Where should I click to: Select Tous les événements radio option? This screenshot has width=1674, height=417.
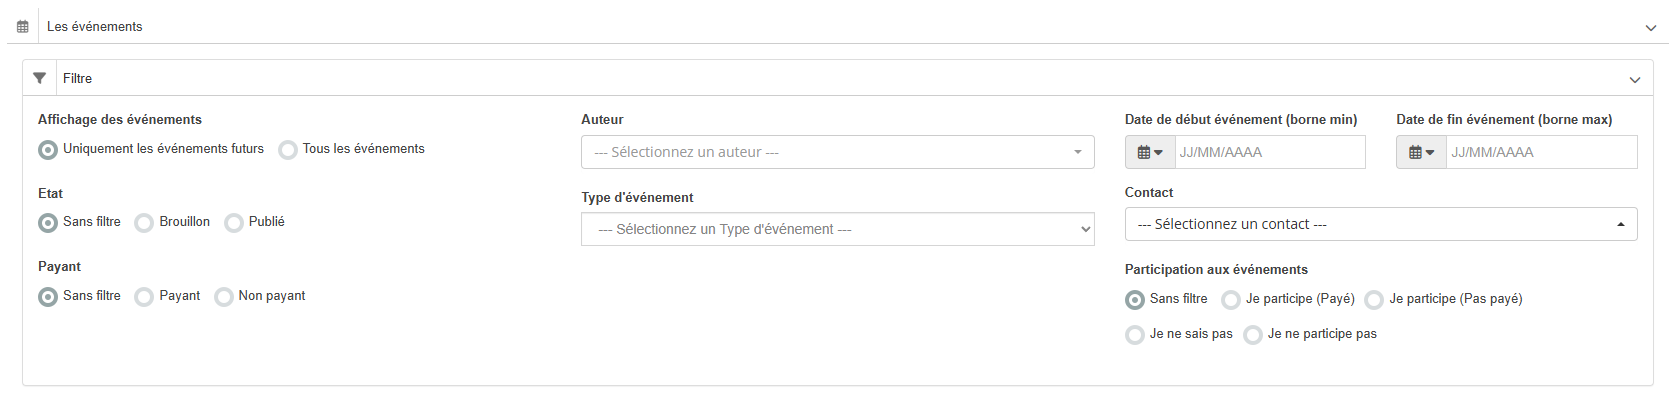tap(288, 150)
